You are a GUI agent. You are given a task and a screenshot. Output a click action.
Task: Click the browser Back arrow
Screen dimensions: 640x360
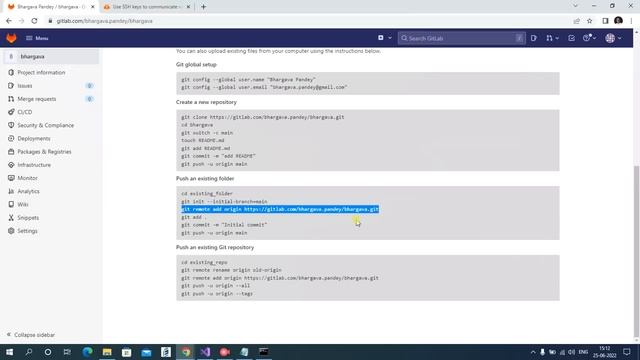(x=9, y=21)
